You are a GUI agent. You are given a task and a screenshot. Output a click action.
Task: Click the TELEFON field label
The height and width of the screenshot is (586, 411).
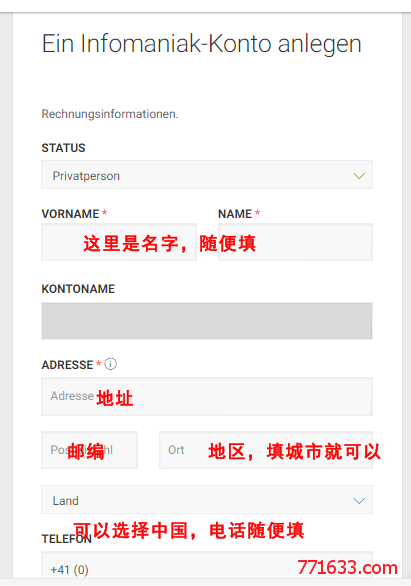point(67,539)
